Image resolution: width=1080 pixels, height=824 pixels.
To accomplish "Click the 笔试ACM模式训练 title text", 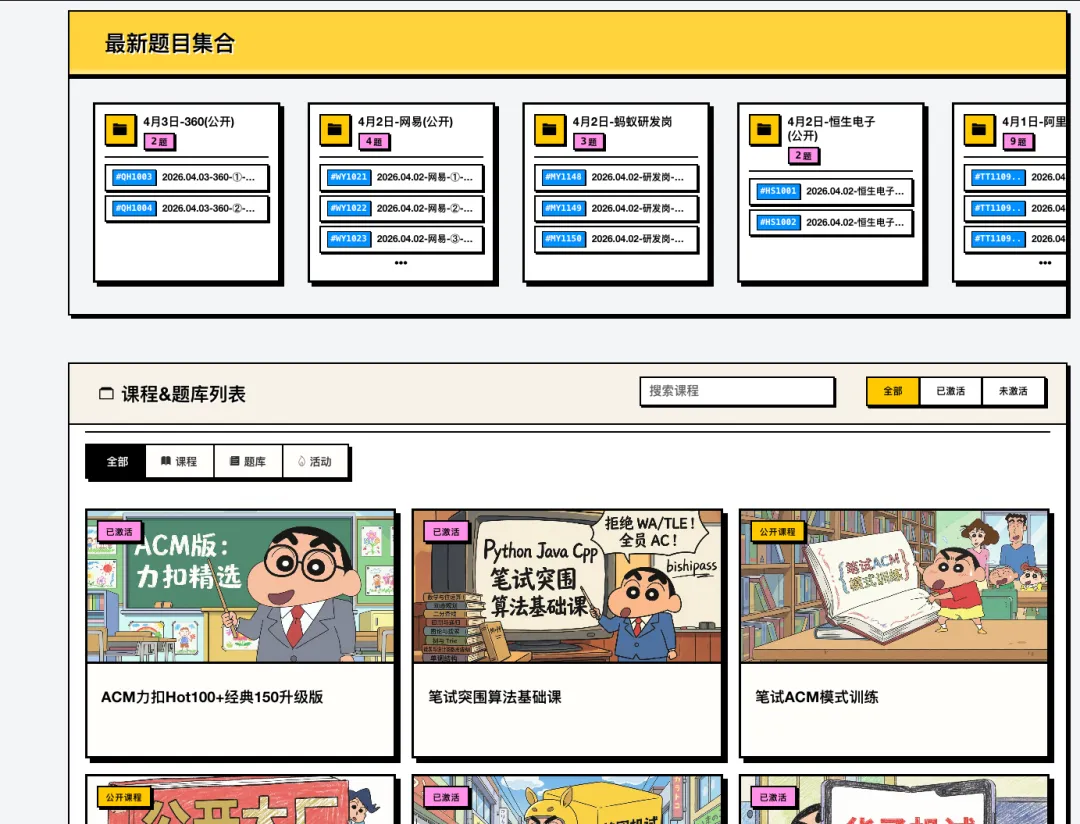I will coord(816,697).
